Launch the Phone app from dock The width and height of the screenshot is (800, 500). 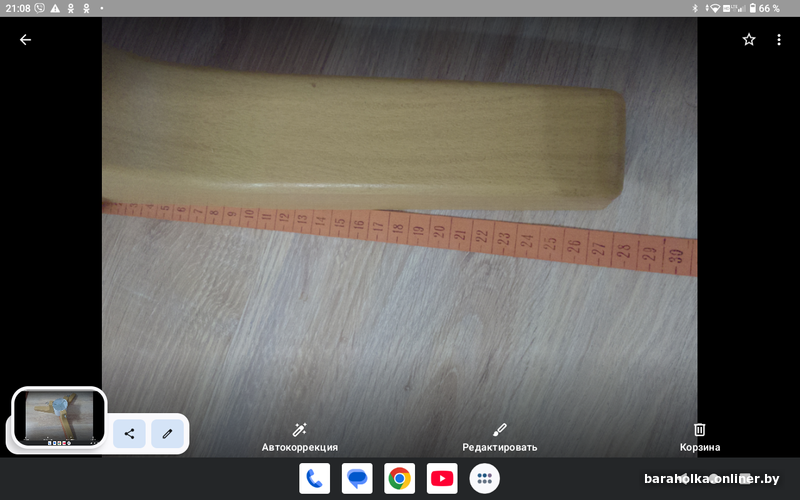click(314, 479)
